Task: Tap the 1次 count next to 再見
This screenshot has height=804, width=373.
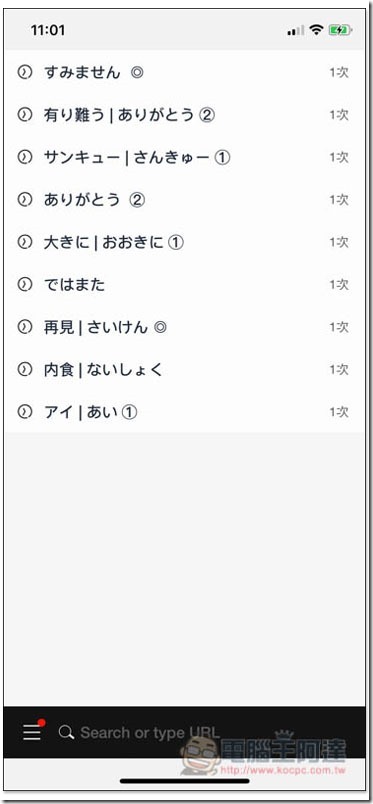Action: [x=339, y=327]
